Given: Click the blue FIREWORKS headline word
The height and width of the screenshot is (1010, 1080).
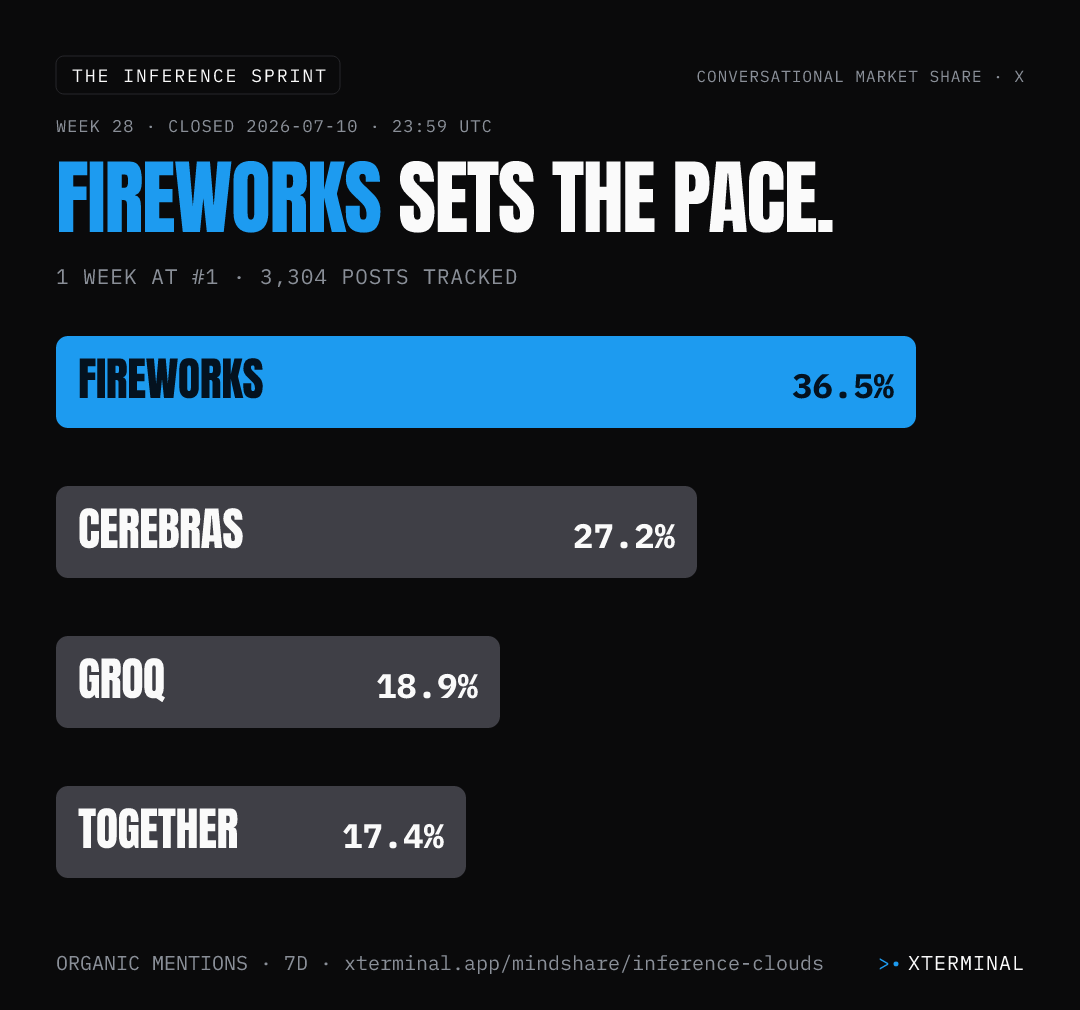Looking at the screenshot, I should point(218,198).
